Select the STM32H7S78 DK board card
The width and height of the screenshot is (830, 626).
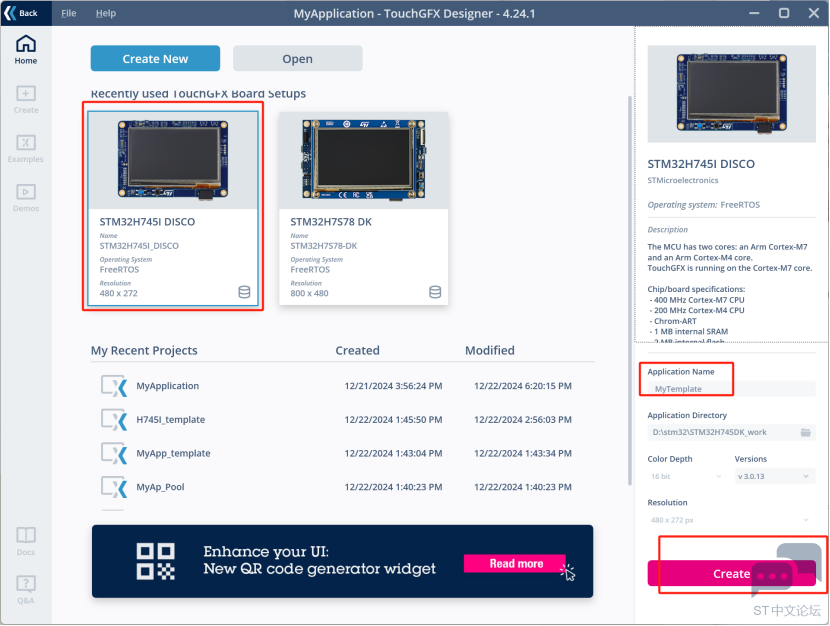click(x=364, y=208)
